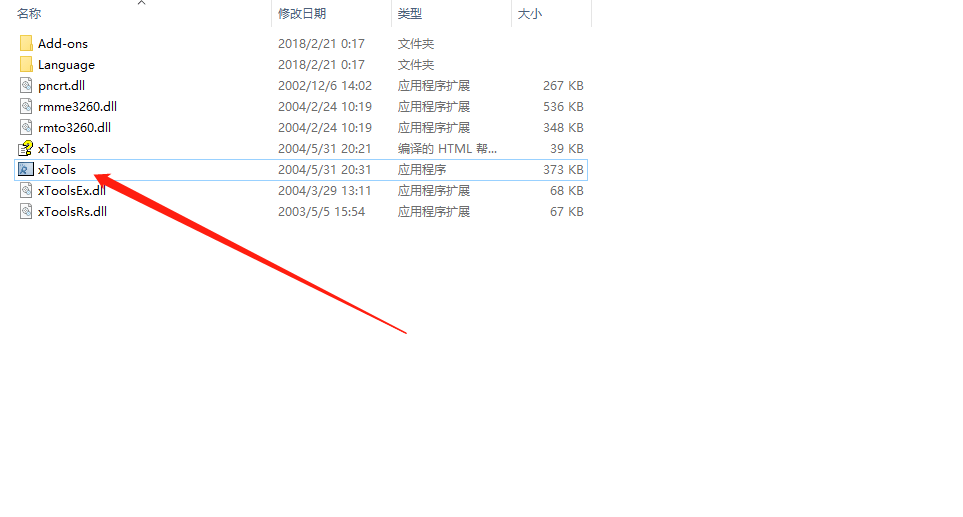
Task: Sort files by the 名称 column header
Action: pos(29,14)
